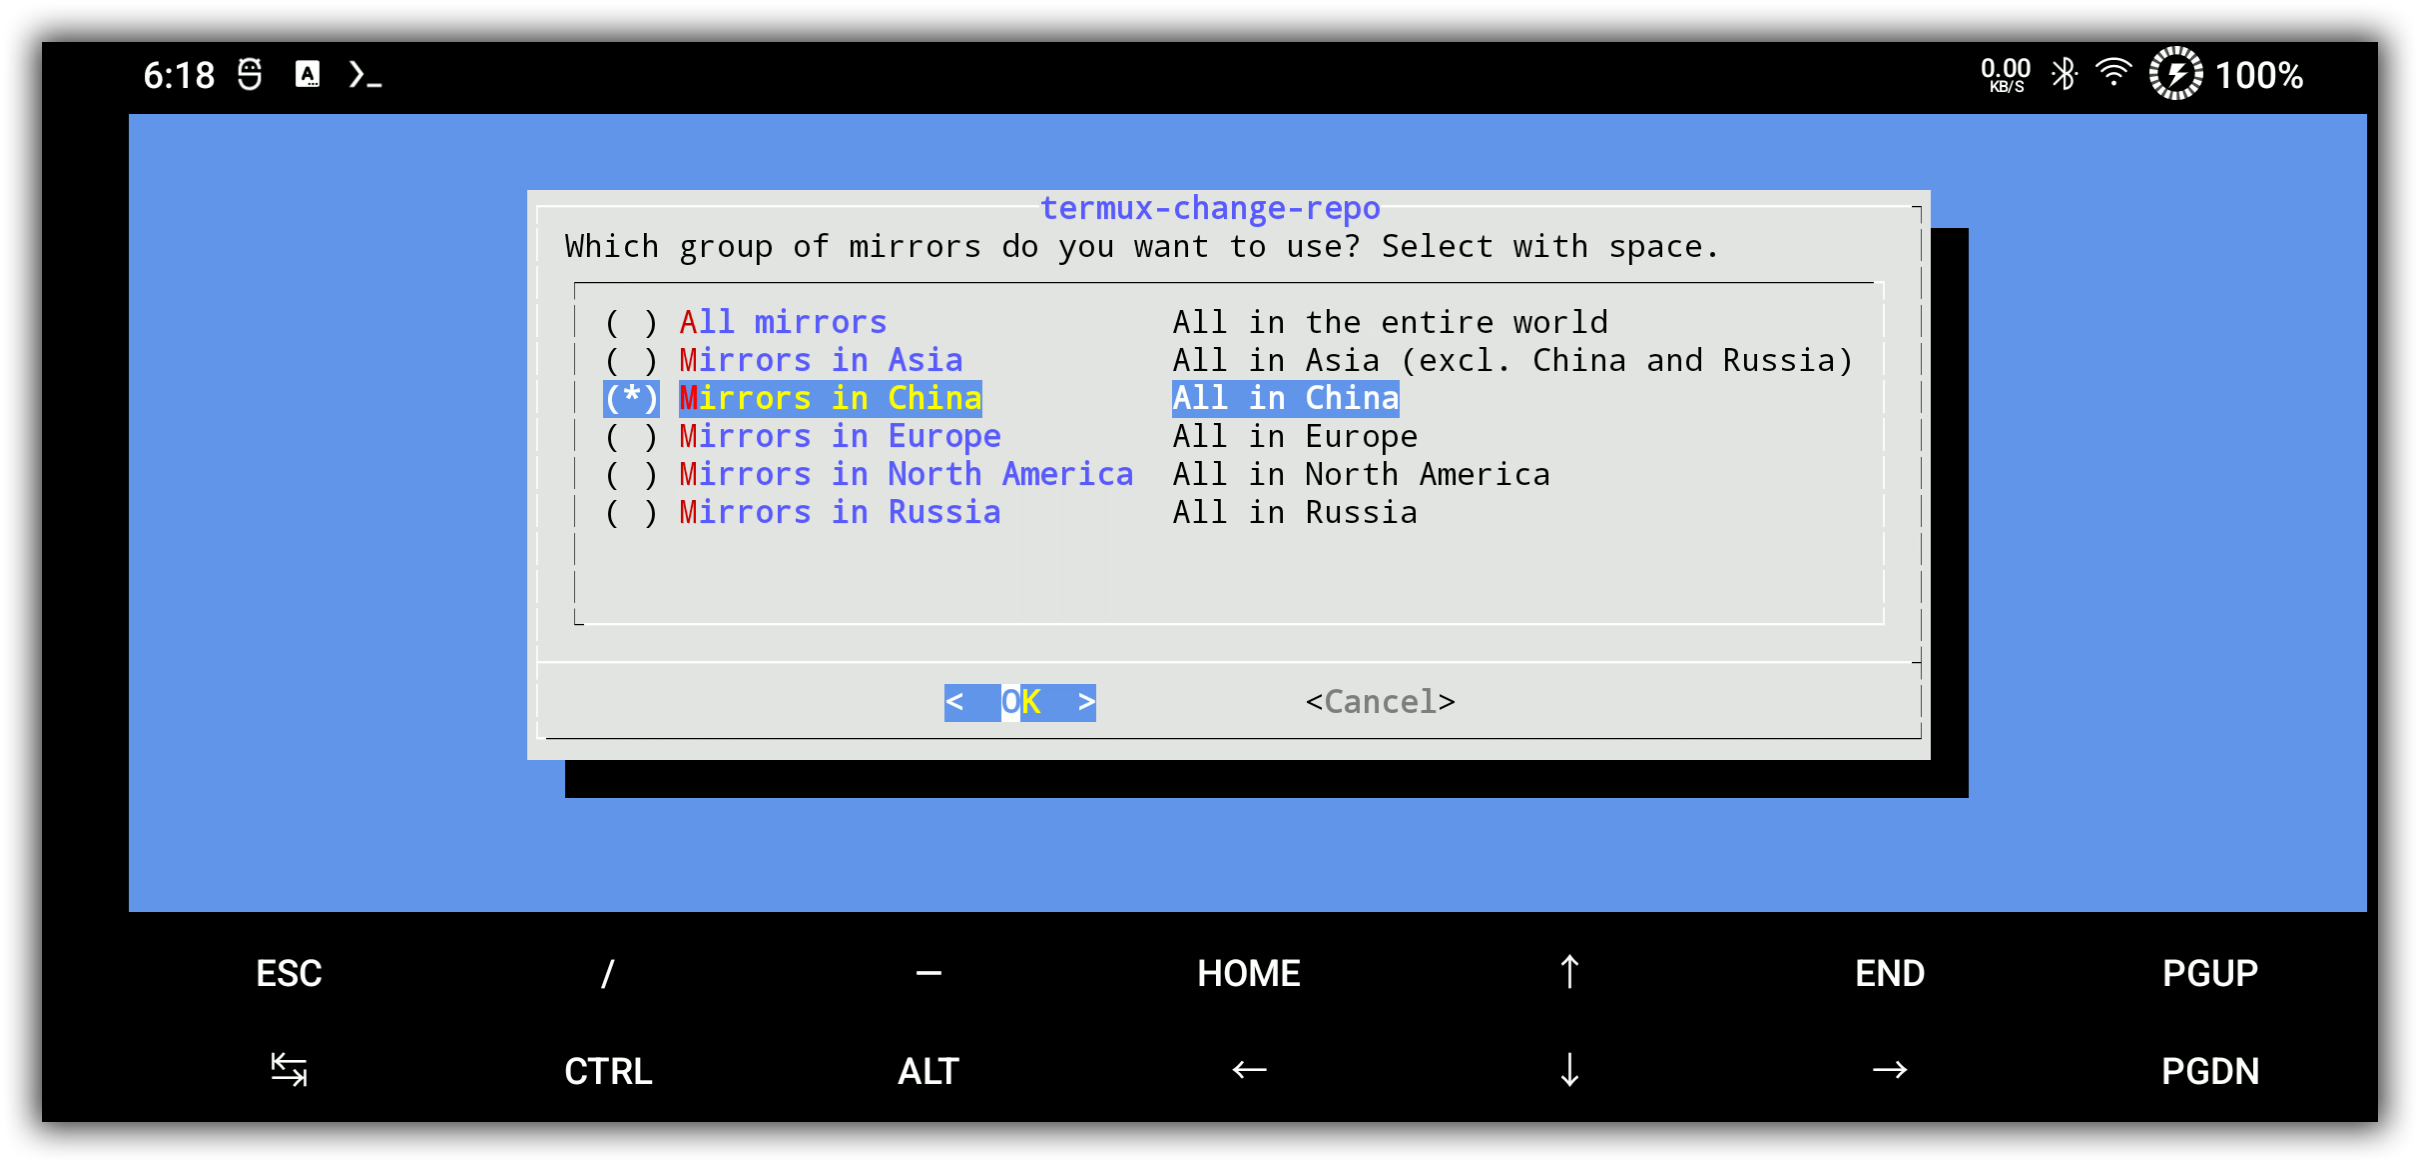Click the 'All in Europe' description
2420x1164 pixels.
[1295, 436]
